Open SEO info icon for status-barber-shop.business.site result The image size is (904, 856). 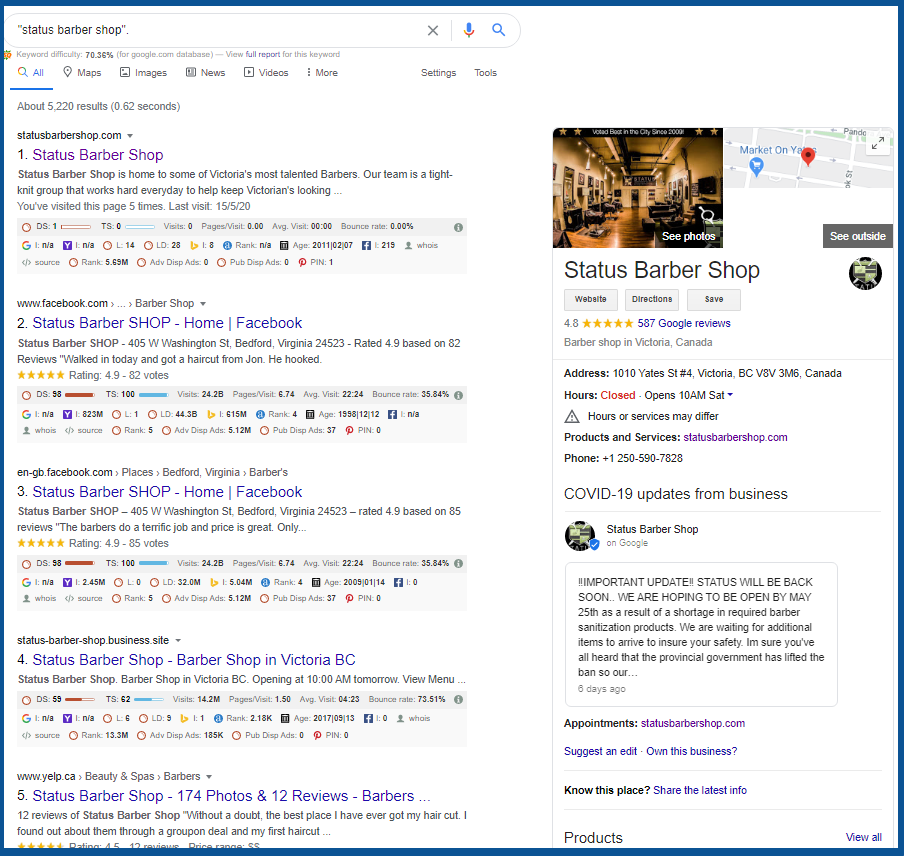pos(458,699)
